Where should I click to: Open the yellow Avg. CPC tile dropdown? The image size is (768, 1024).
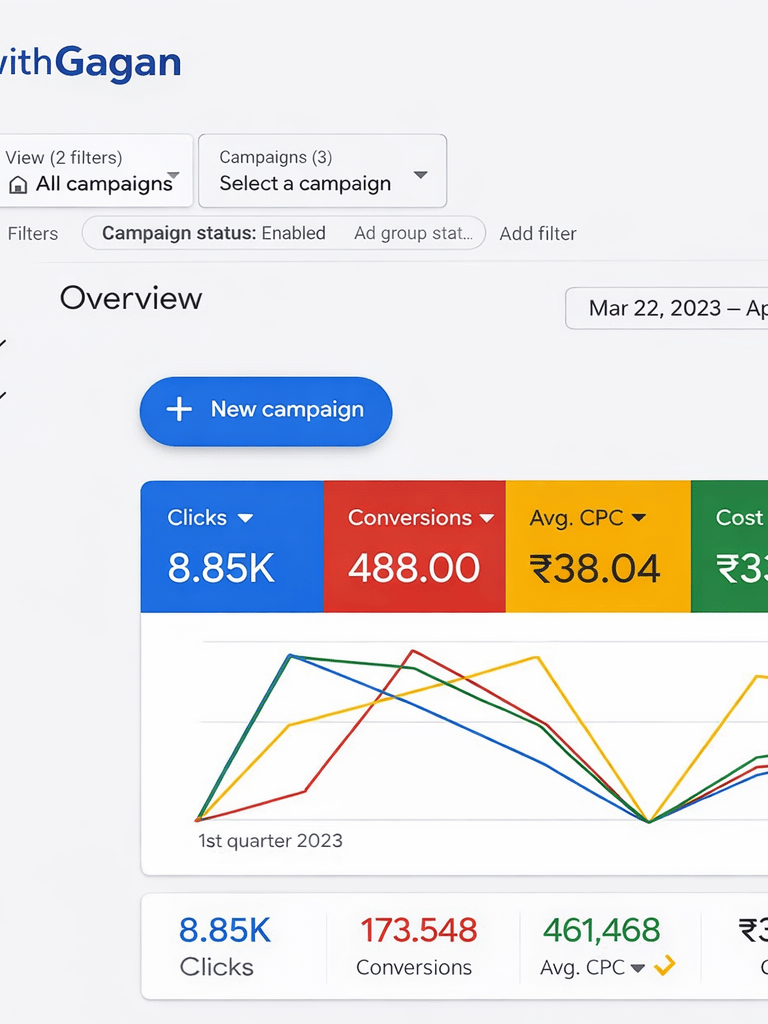tap(639, 519)
